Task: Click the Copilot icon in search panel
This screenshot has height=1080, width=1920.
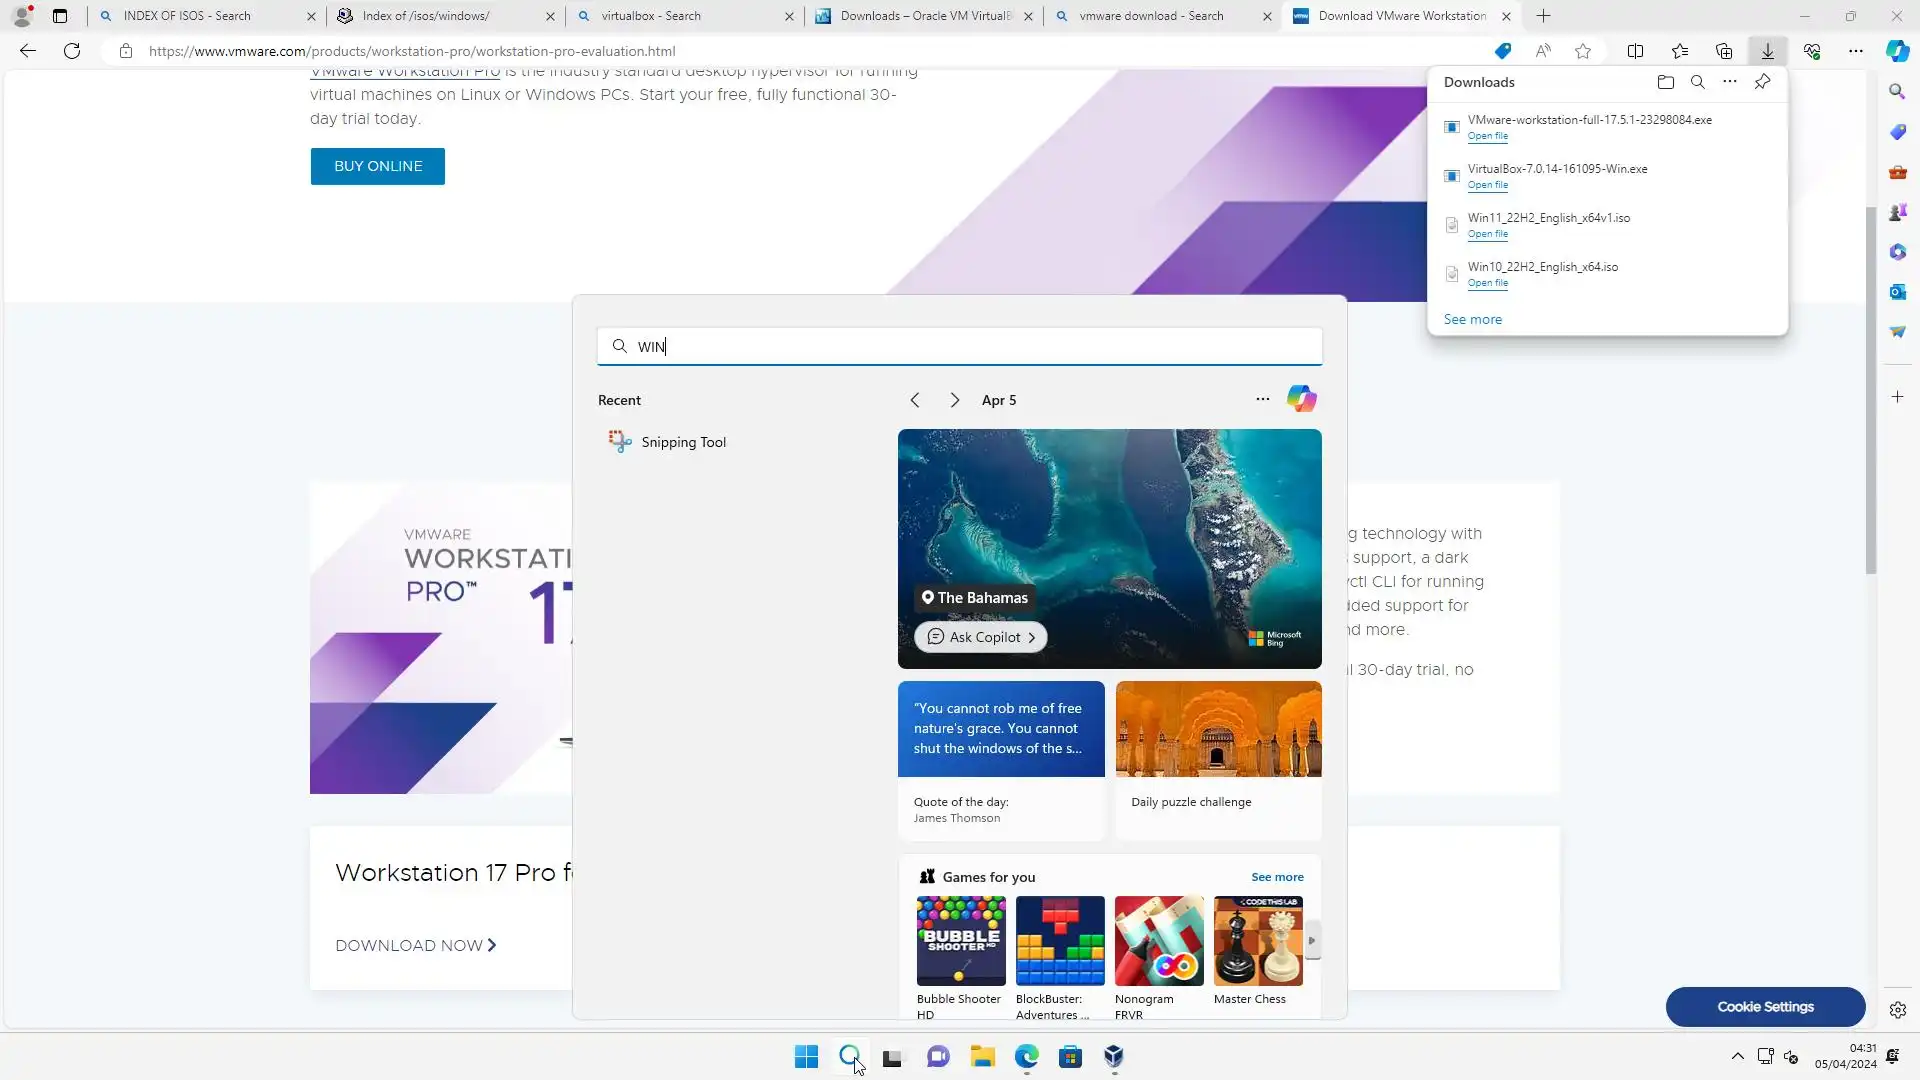Action: pyautogui.click(x=1301, y=399)
